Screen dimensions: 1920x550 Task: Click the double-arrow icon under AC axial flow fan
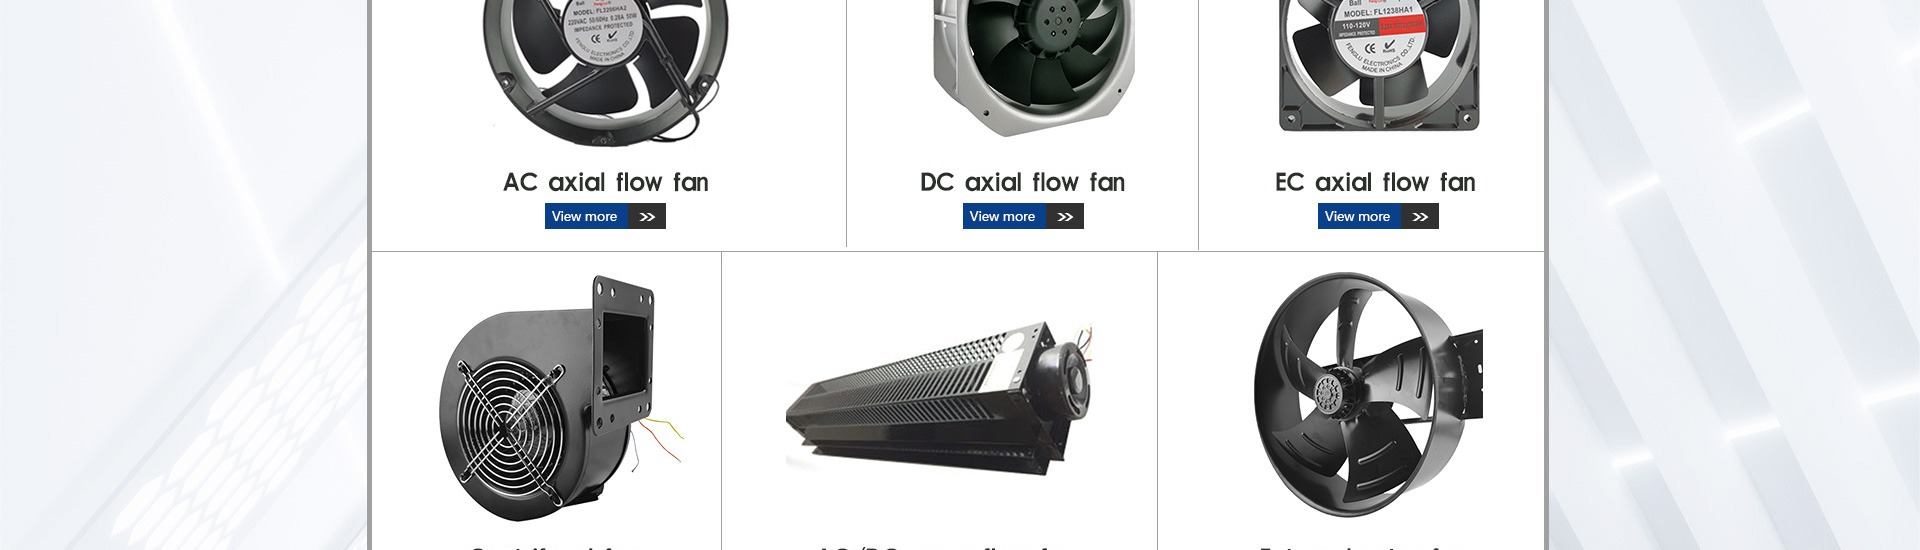(647, 216)
